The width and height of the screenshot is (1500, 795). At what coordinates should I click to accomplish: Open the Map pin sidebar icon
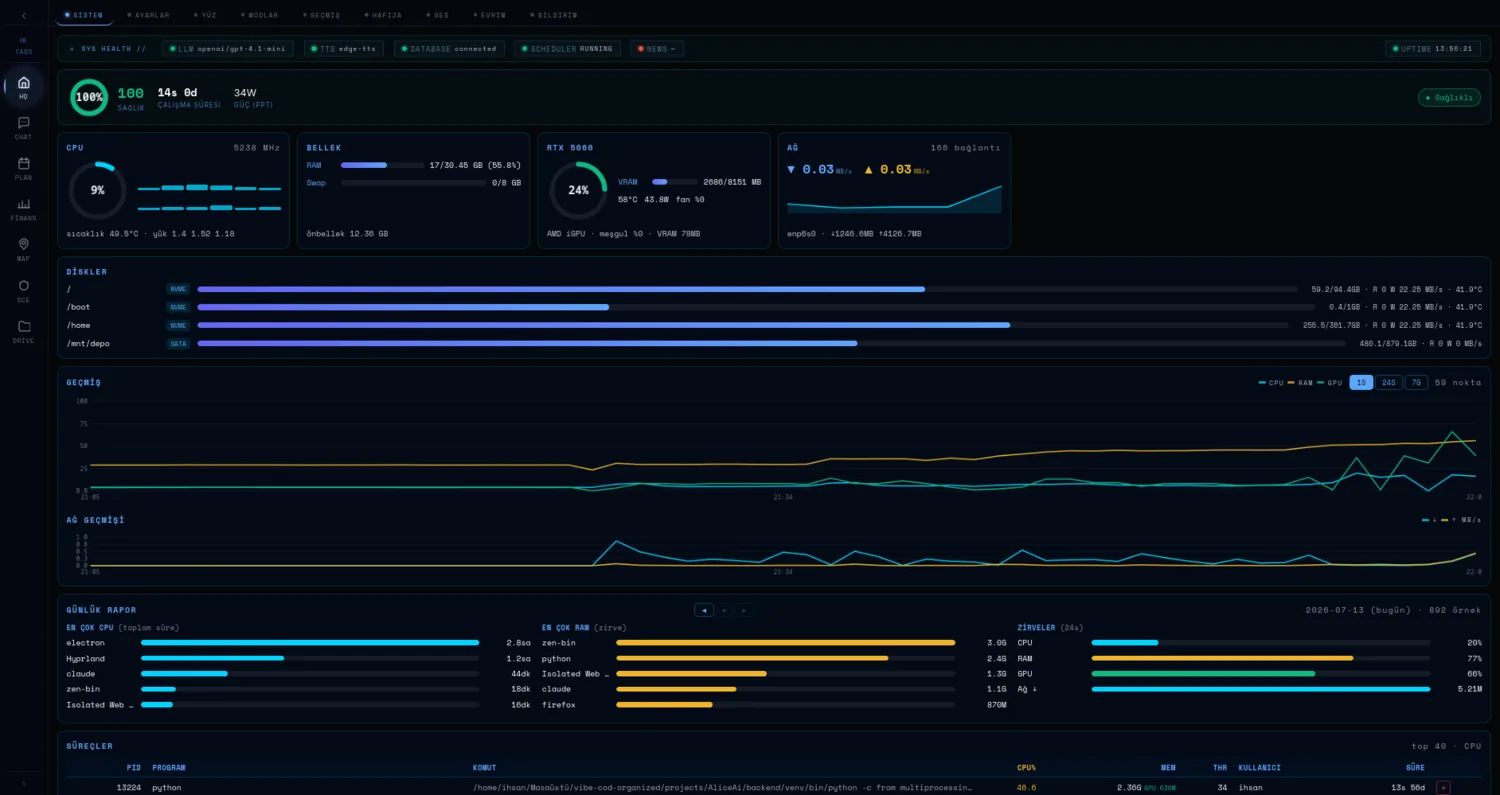coord(23,249)
